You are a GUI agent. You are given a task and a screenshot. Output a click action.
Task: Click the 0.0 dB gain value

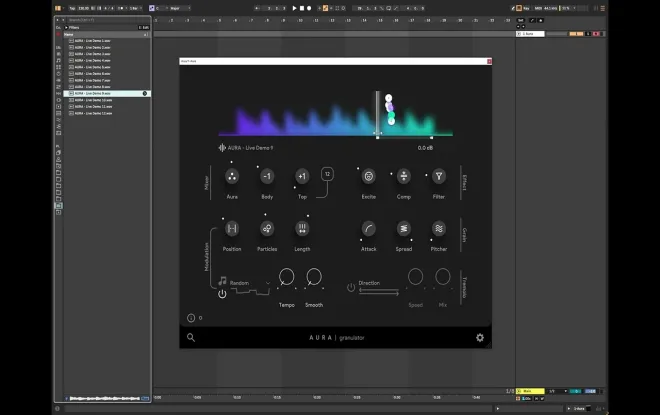425,148
